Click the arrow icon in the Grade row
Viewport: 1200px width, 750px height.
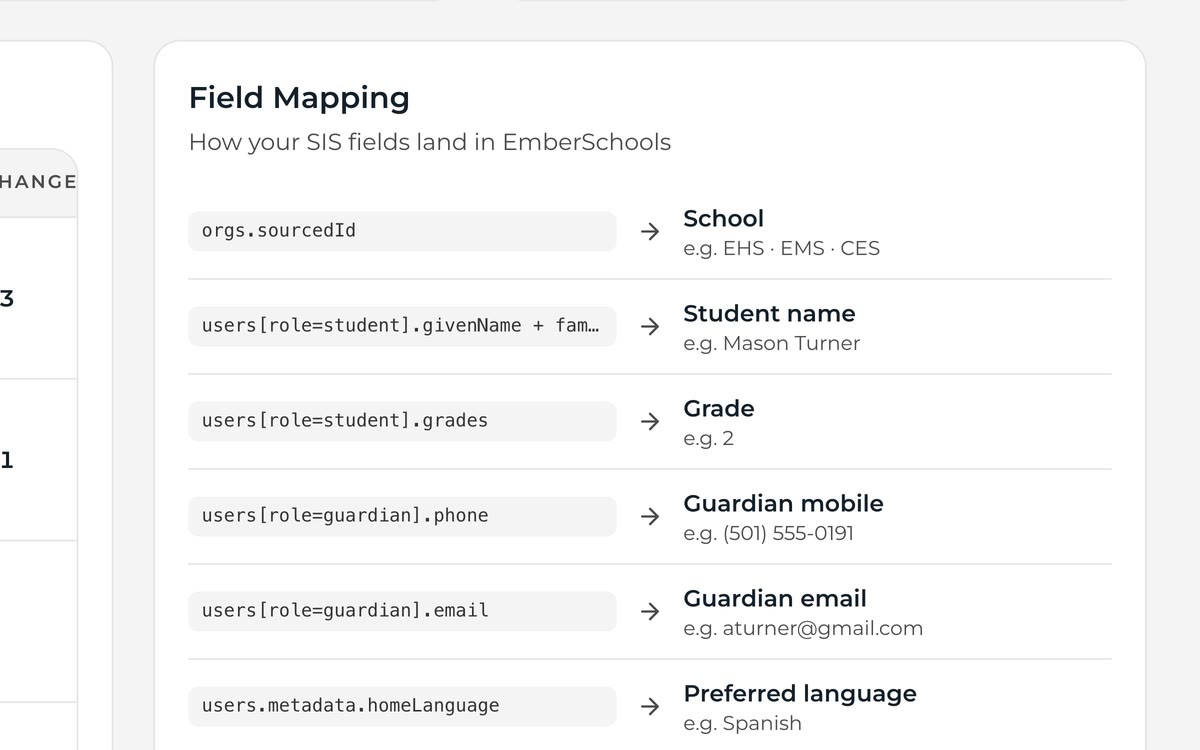[x=650, y=421]
